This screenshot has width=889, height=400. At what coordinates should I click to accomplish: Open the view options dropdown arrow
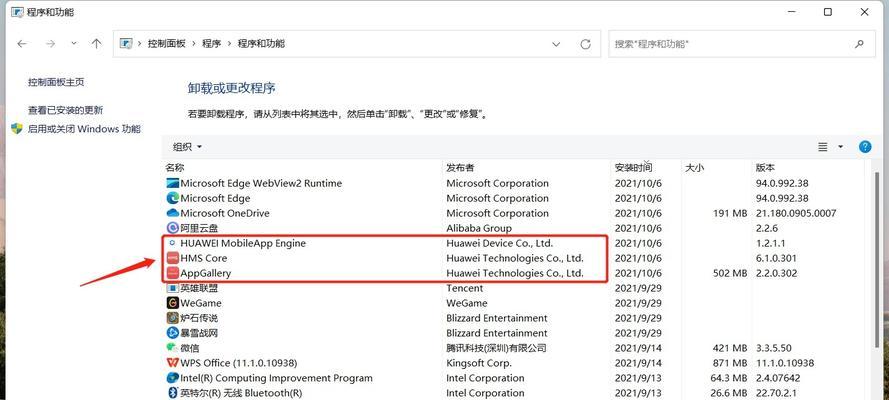pos(840,147)
